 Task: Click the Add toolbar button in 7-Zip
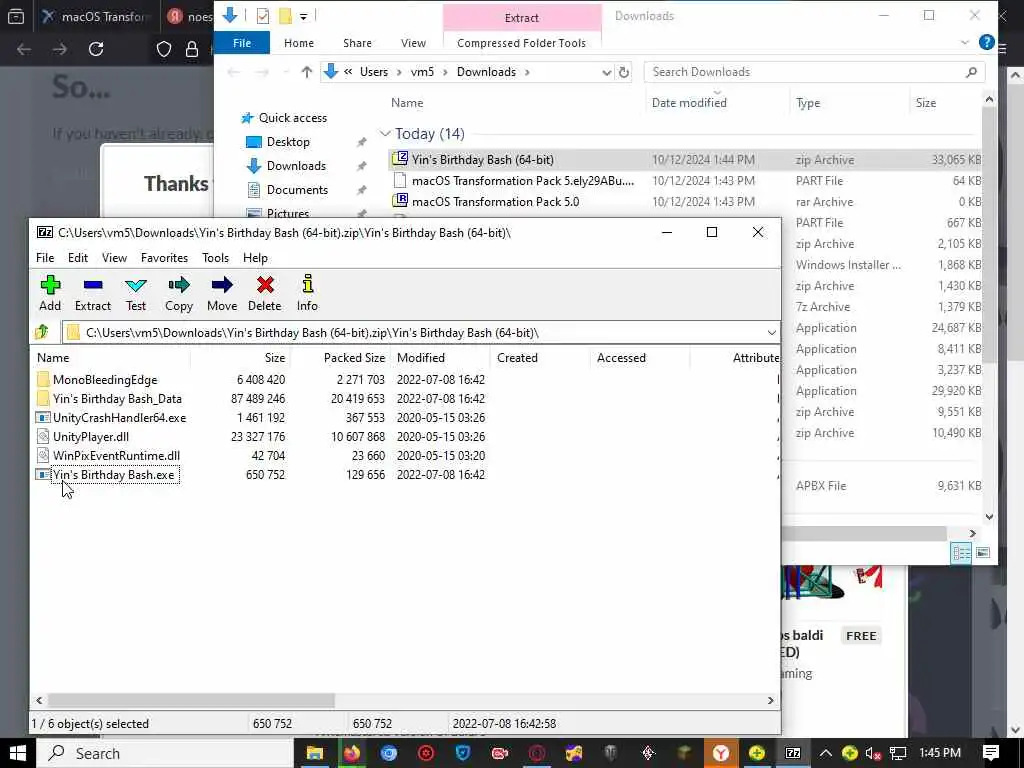tap(50, 293)
